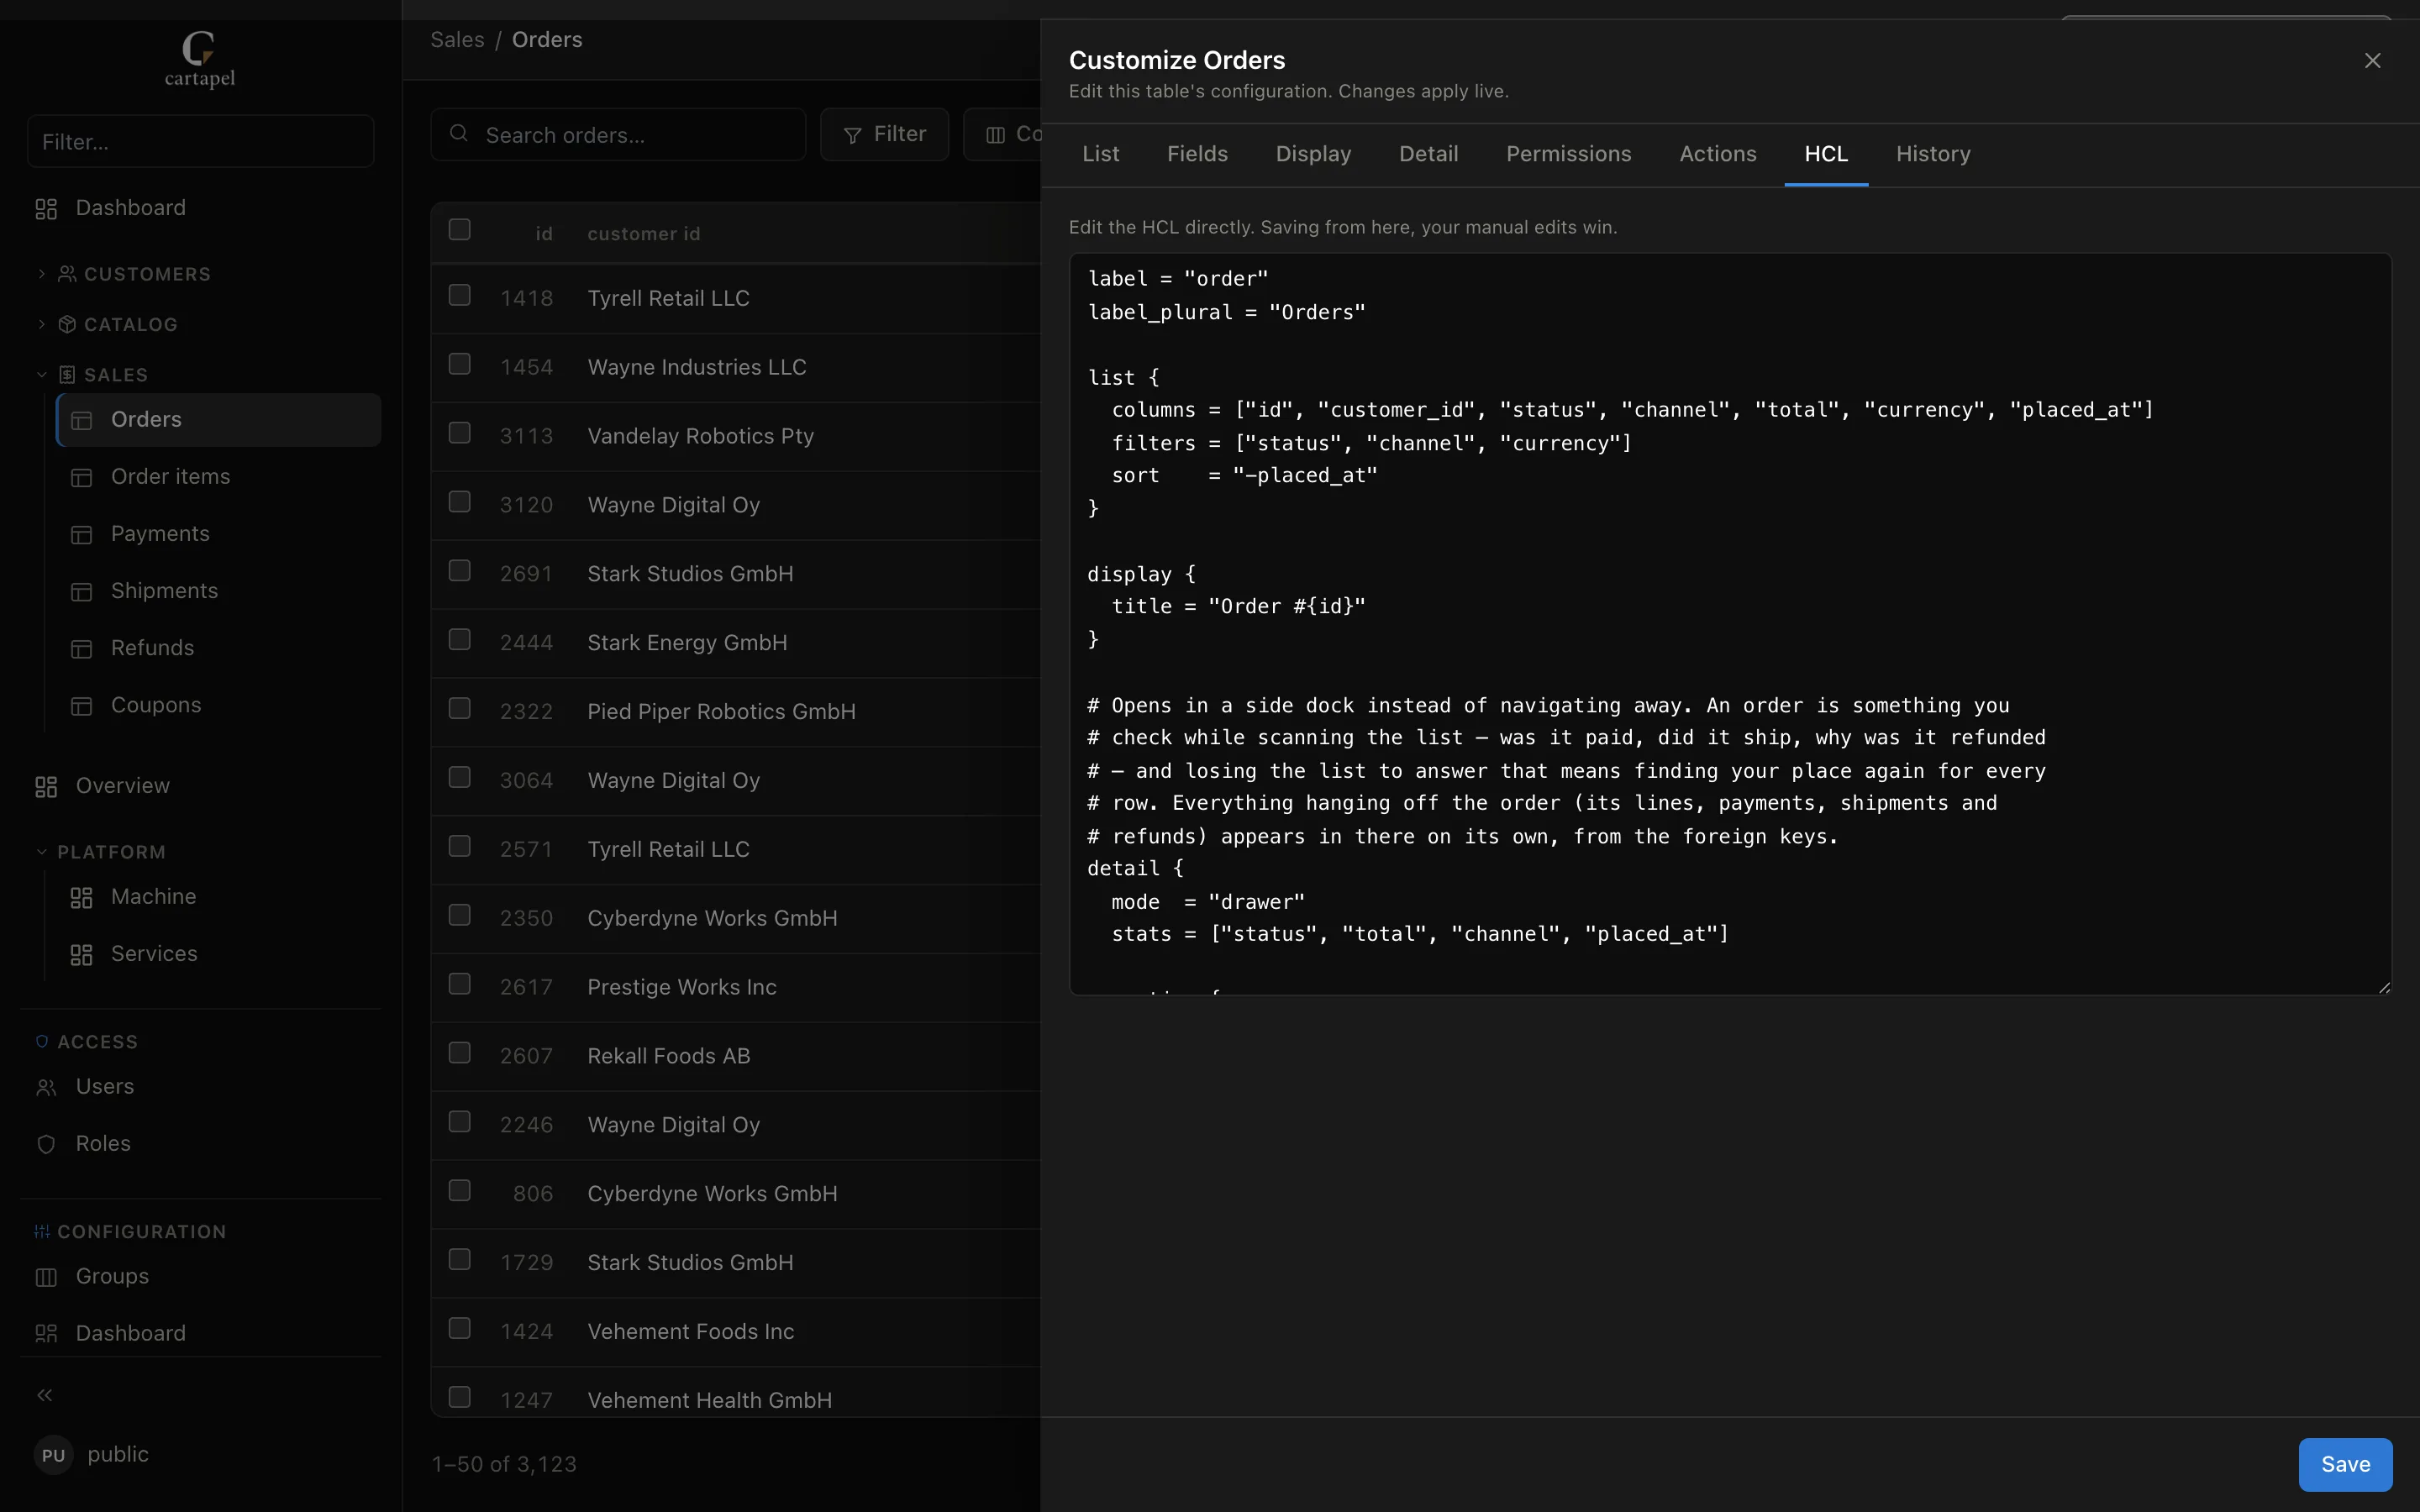This screenshot has height=1512, width=2420.
Task: Click the Customers people icon
Action: pos(67,274)
